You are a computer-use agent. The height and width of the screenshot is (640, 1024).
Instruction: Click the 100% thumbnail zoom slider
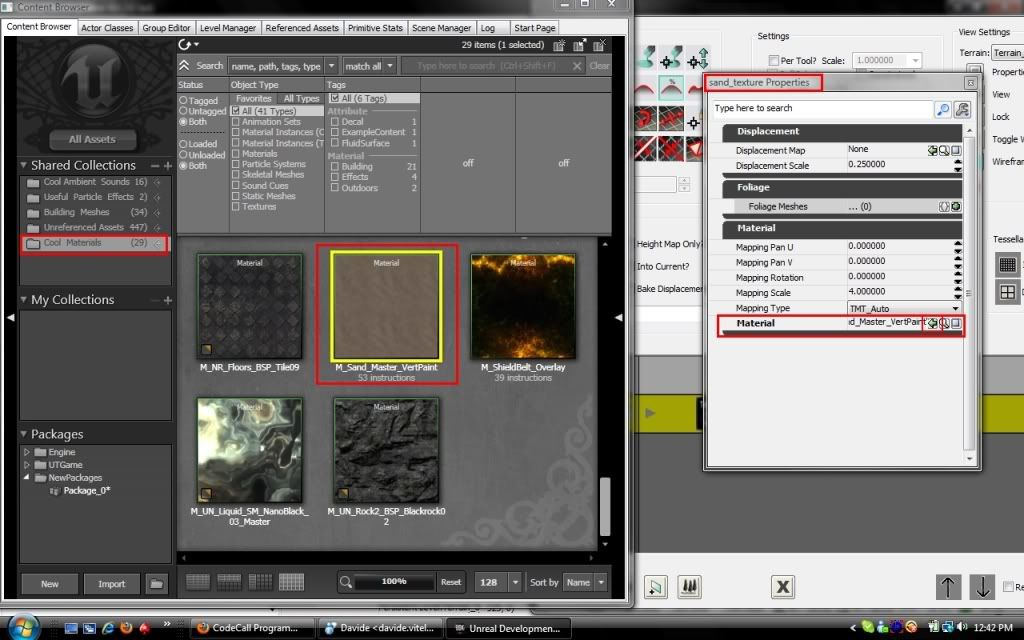click(x=394, y=581)
